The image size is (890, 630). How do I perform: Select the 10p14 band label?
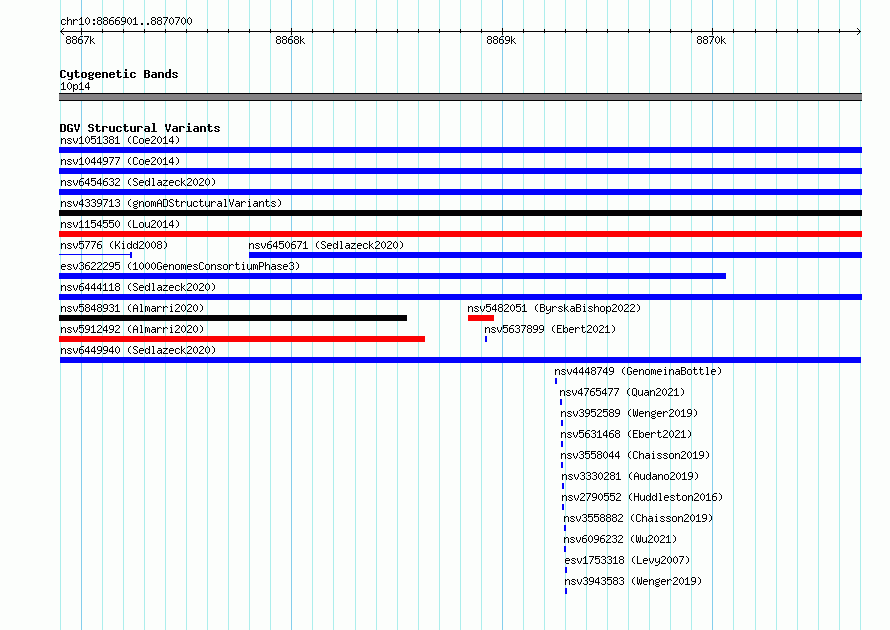75,86
